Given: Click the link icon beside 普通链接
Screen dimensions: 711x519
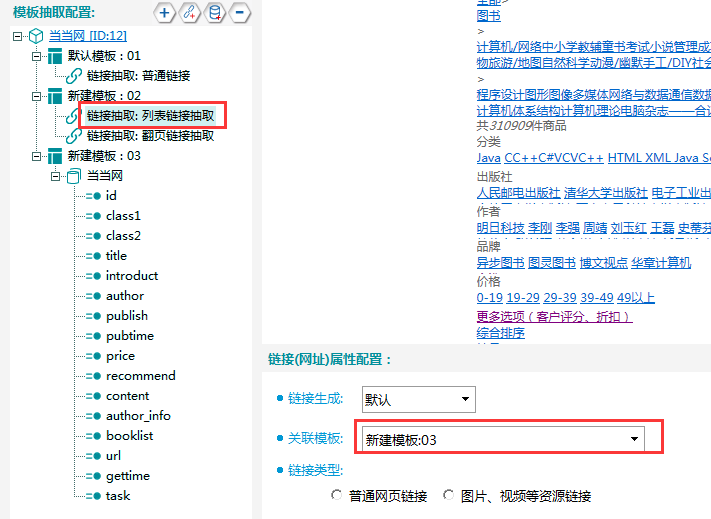Looking at the screenshot, I should [74, 76].
